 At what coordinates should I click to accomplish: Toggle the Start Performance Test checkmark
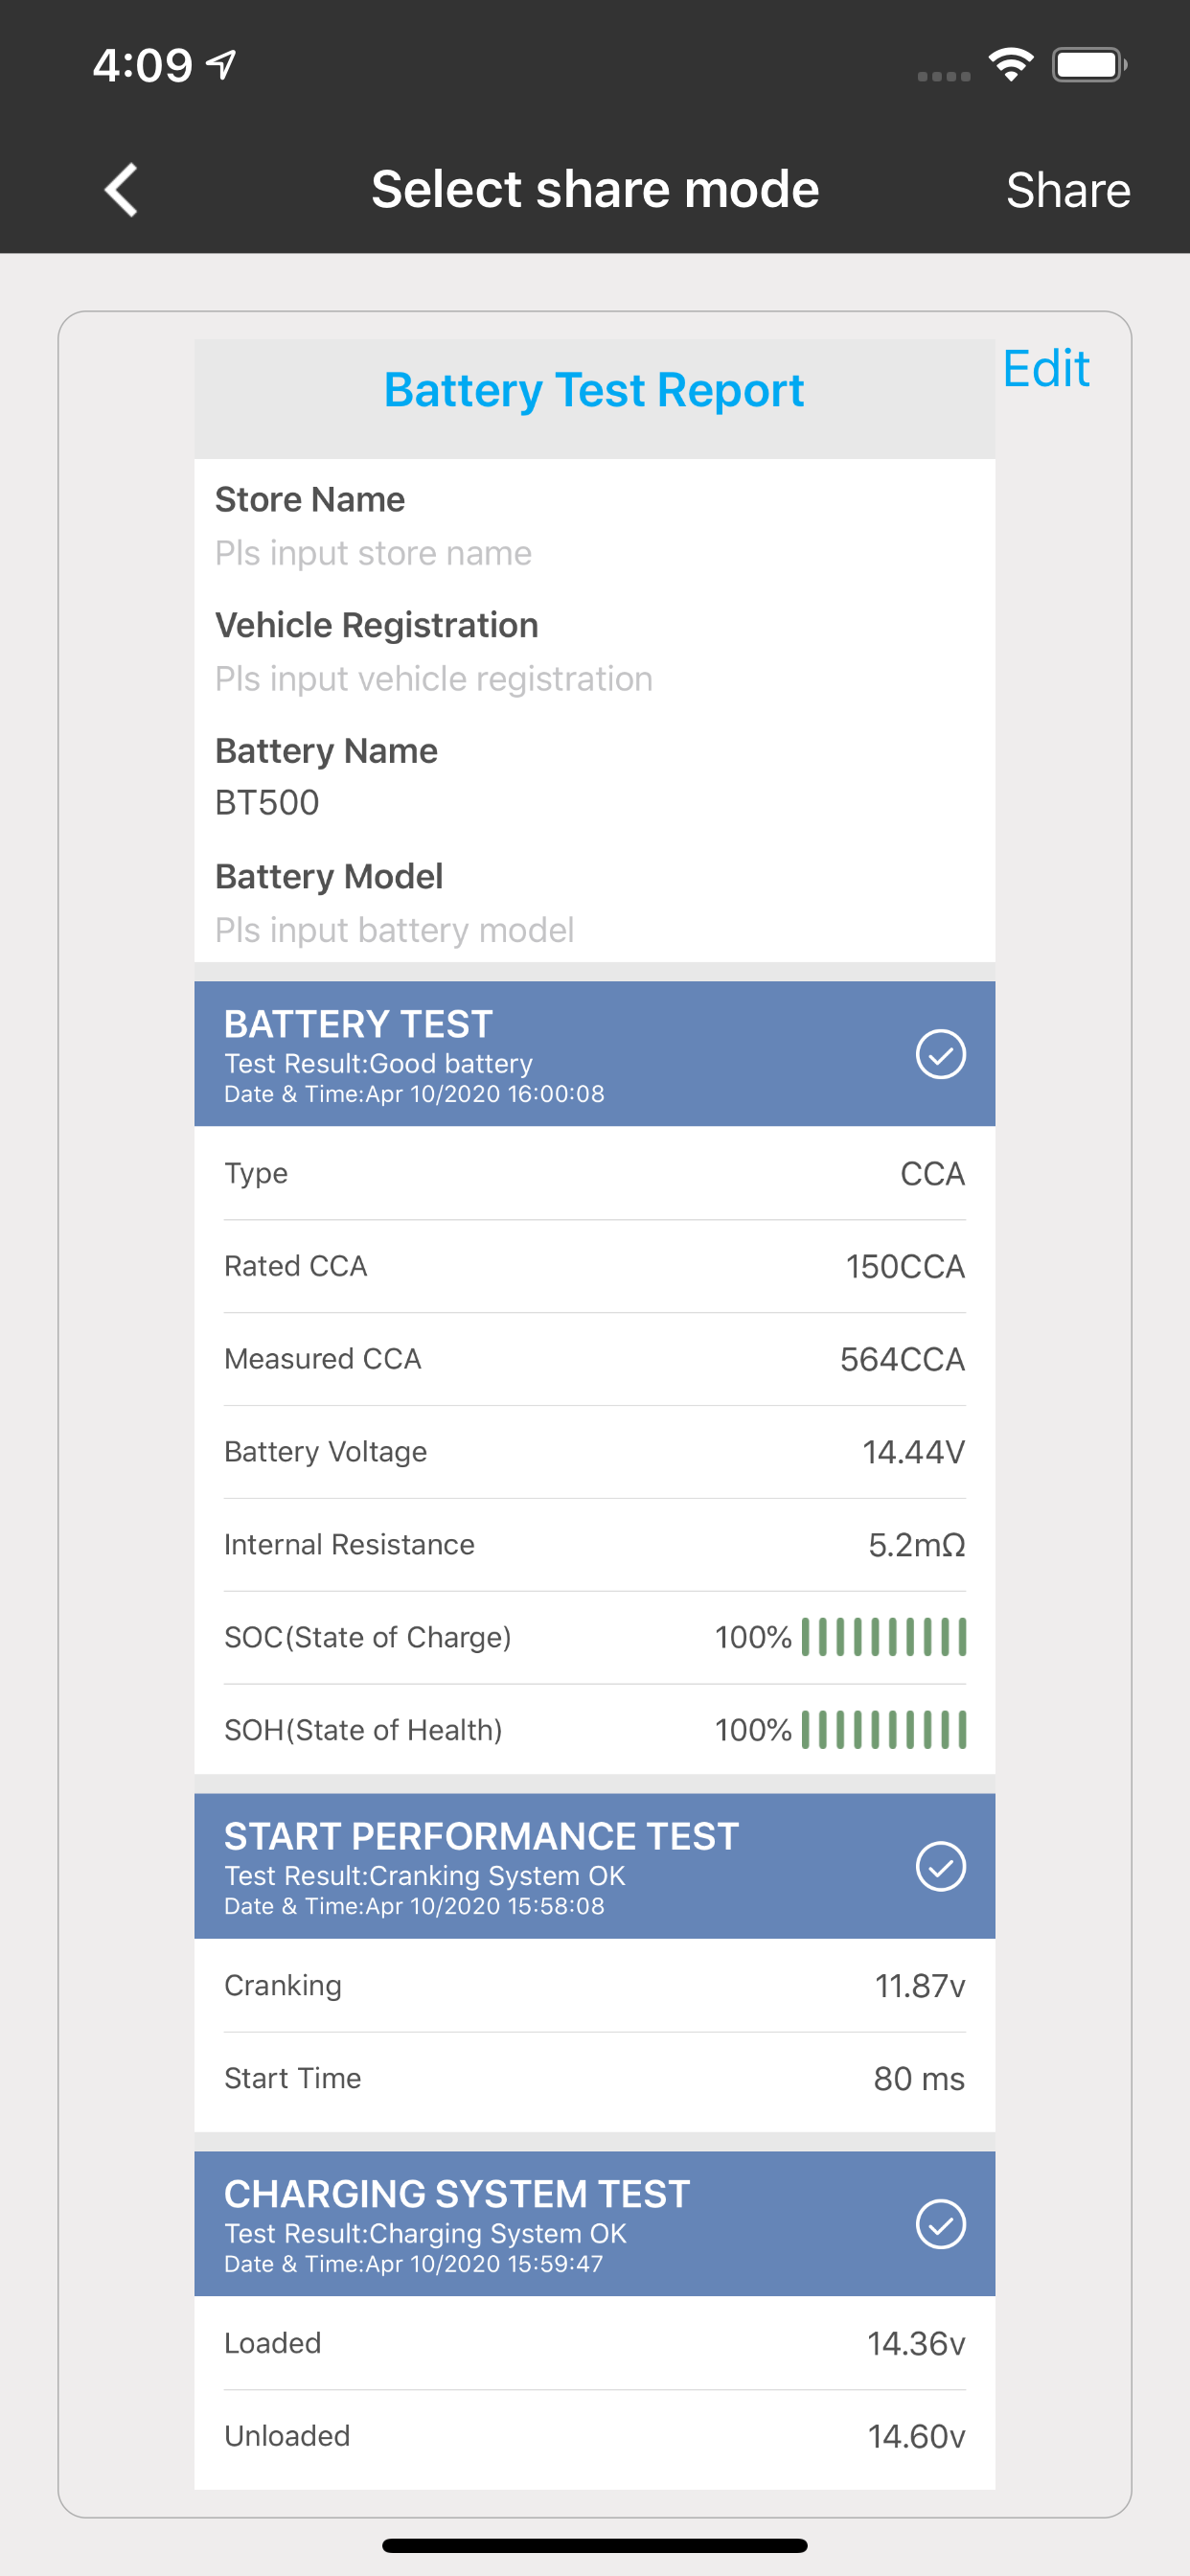point(940,1866)
